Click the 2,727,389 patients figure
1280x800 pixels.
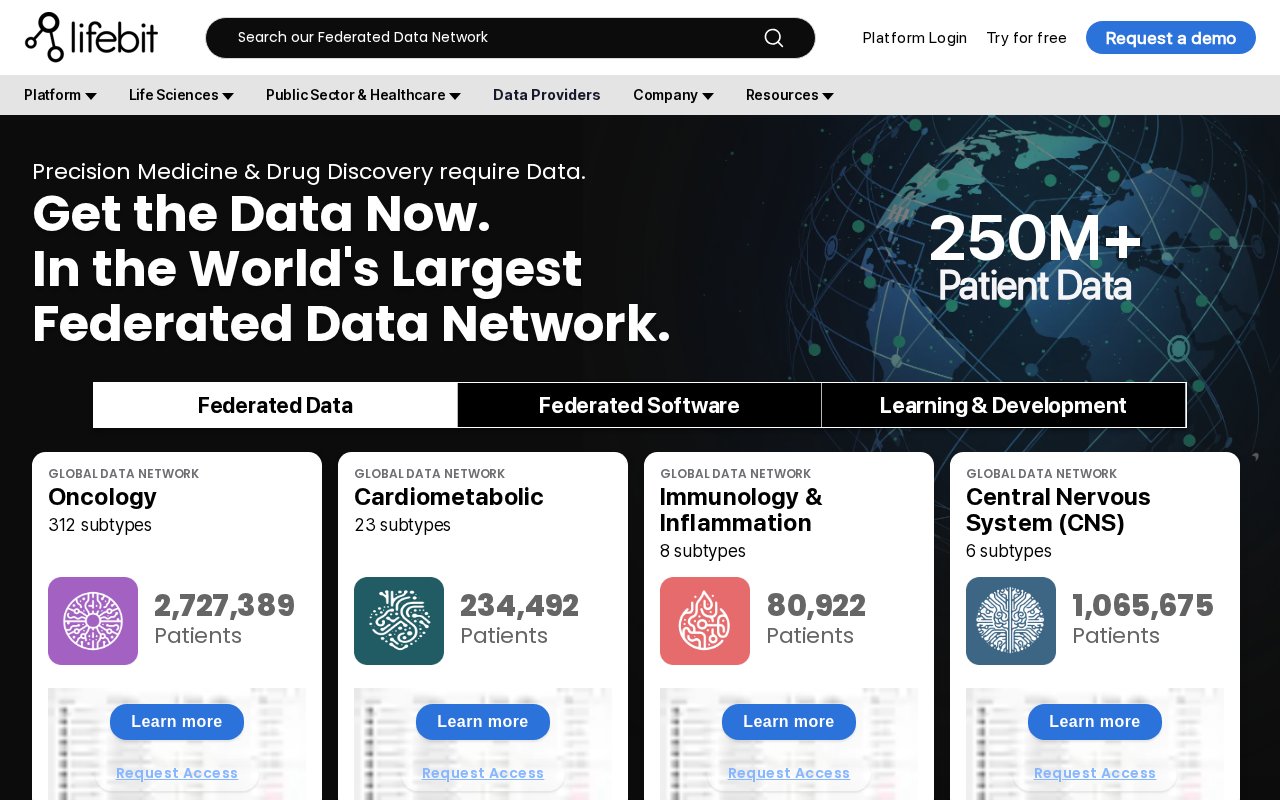[x=224, y=606]
